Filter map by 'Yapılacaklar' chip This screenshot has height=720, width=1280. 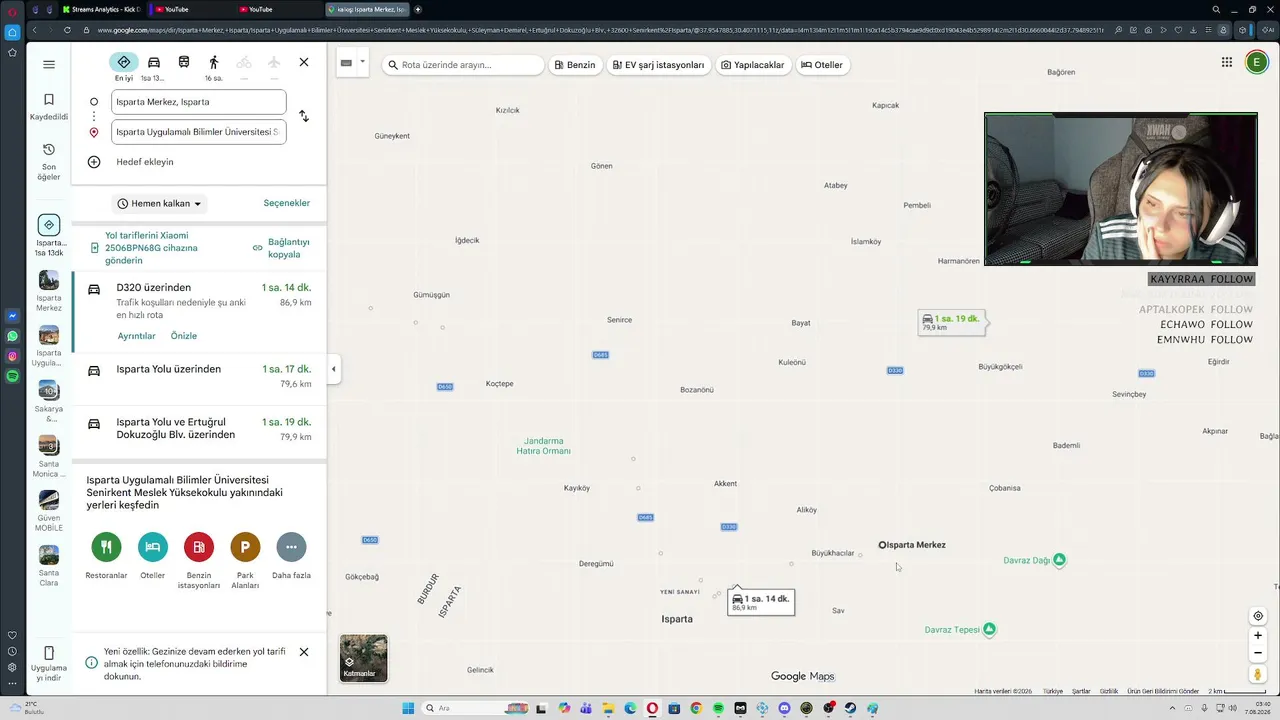pyautogui.click(x=753, y=65)
